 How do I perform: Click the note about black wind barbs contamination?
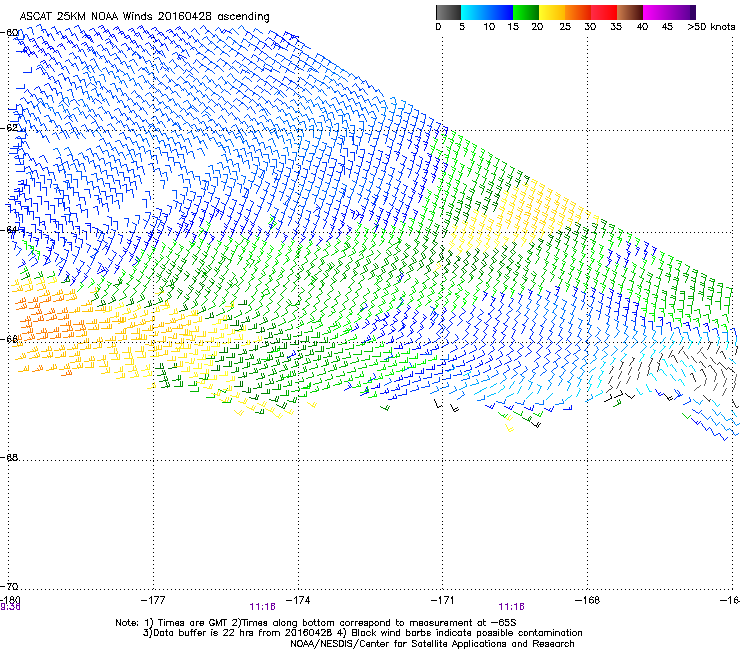pyautogui.click(x=460, y=633)
